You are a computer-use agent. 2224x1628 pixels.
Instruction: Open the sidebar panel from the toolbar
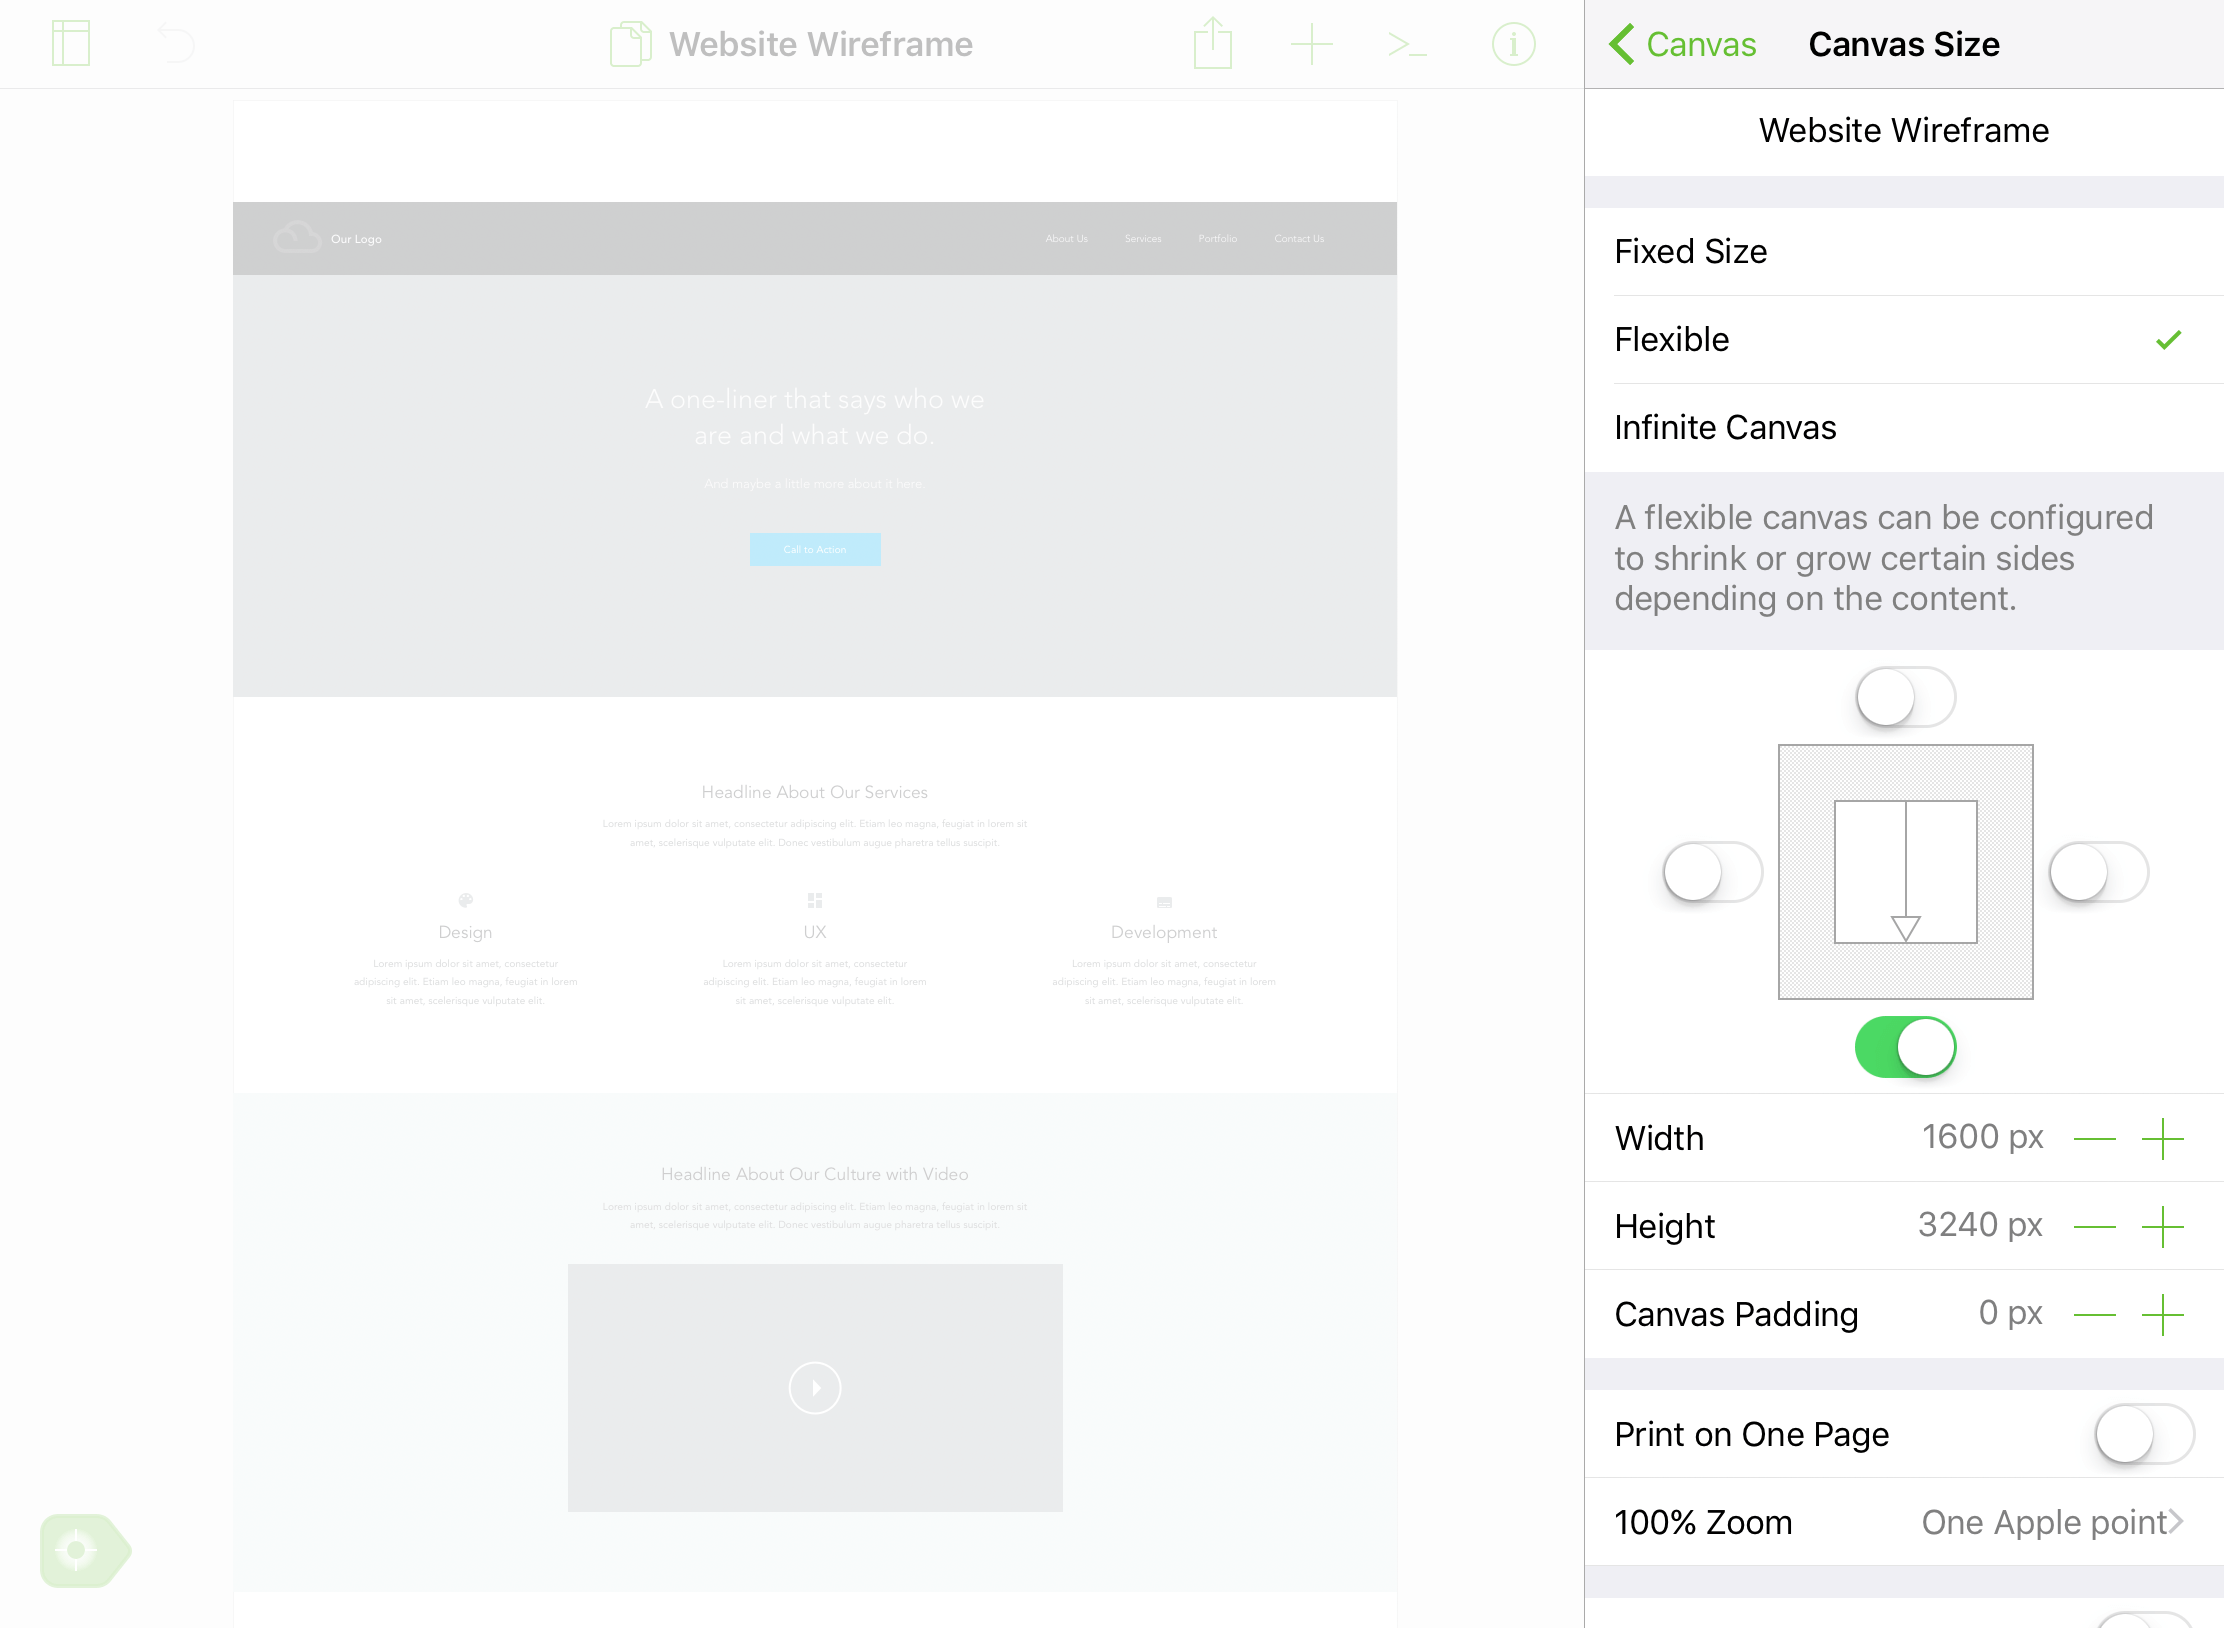[71, 43]
